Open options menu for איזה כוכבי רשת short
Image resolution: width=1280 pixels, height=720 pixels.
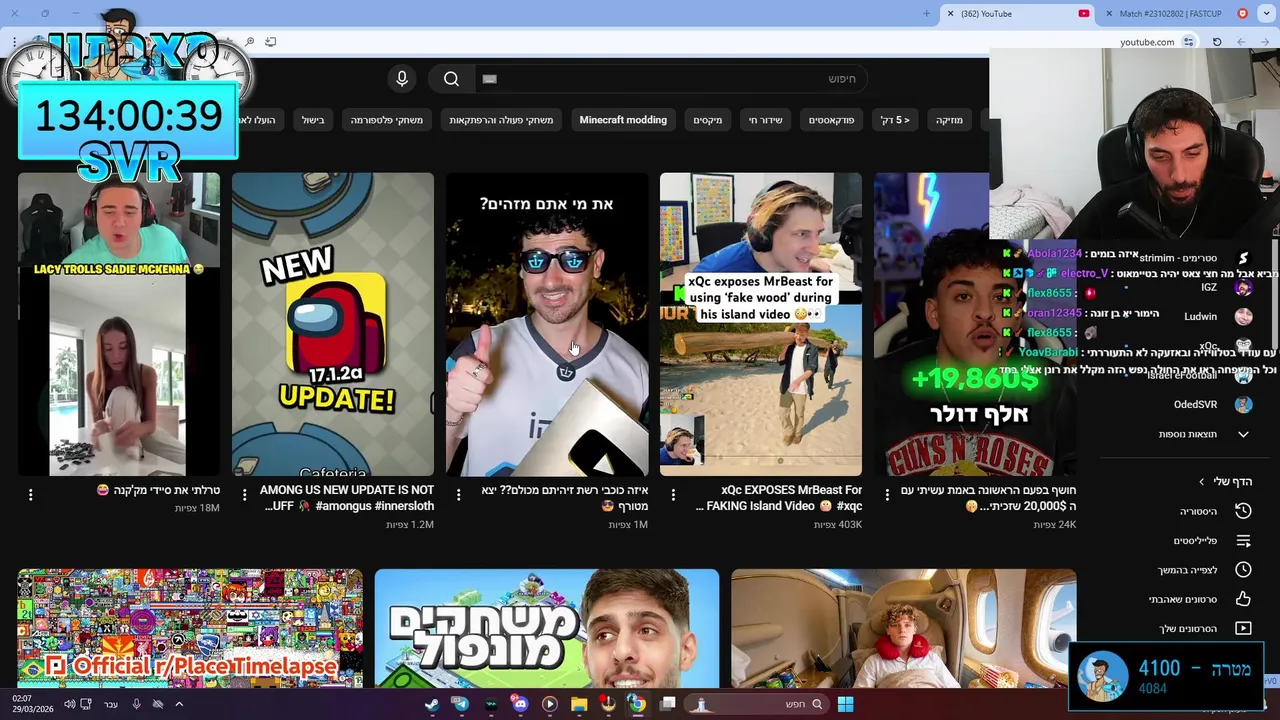coord(459,495)
